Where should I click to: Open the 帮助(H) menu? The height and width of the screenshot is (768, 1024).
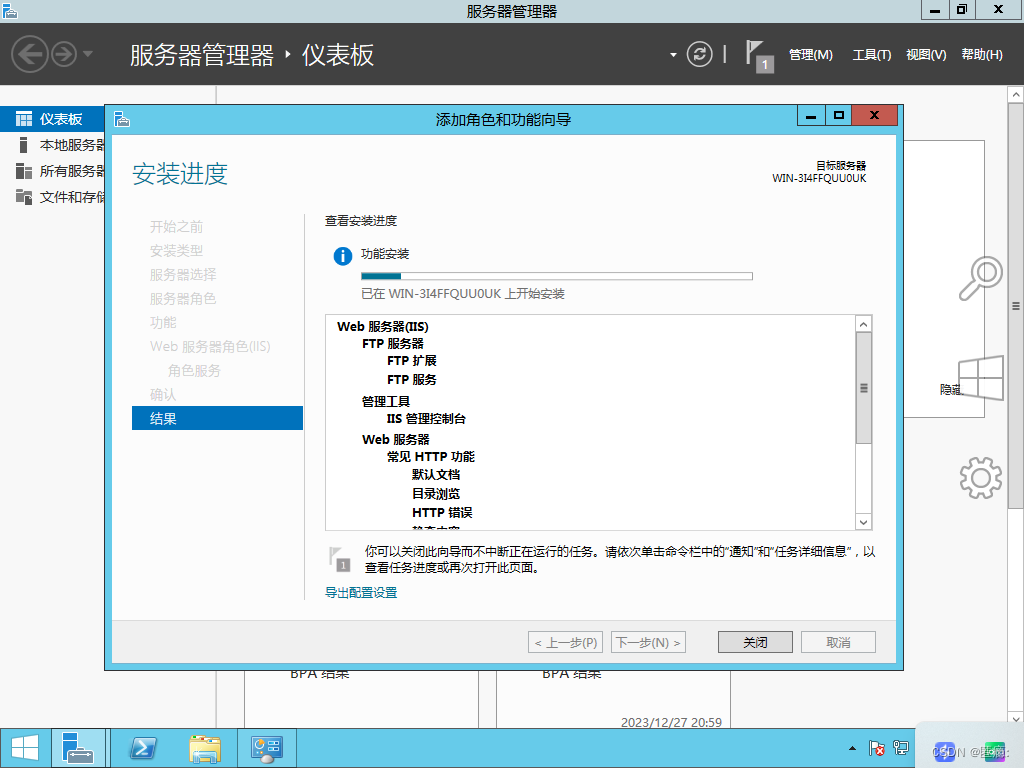(982, 55)
